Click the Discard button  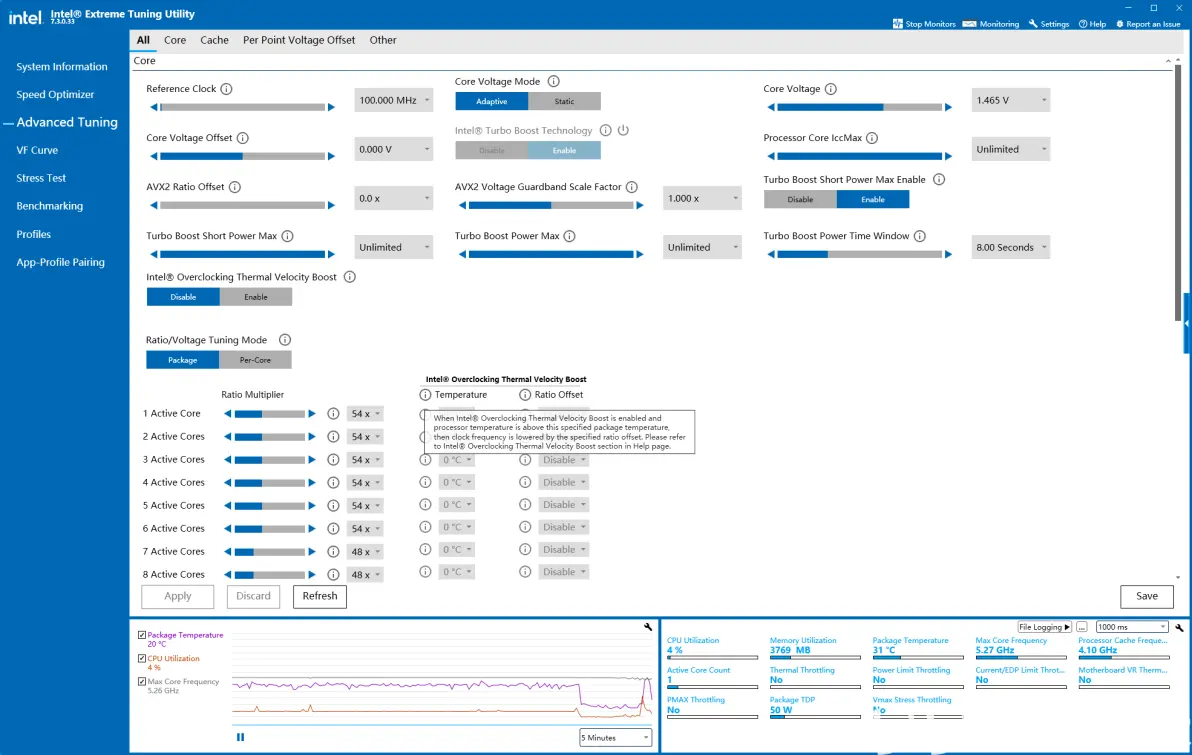pyautogui.click(x=253, y=596)
